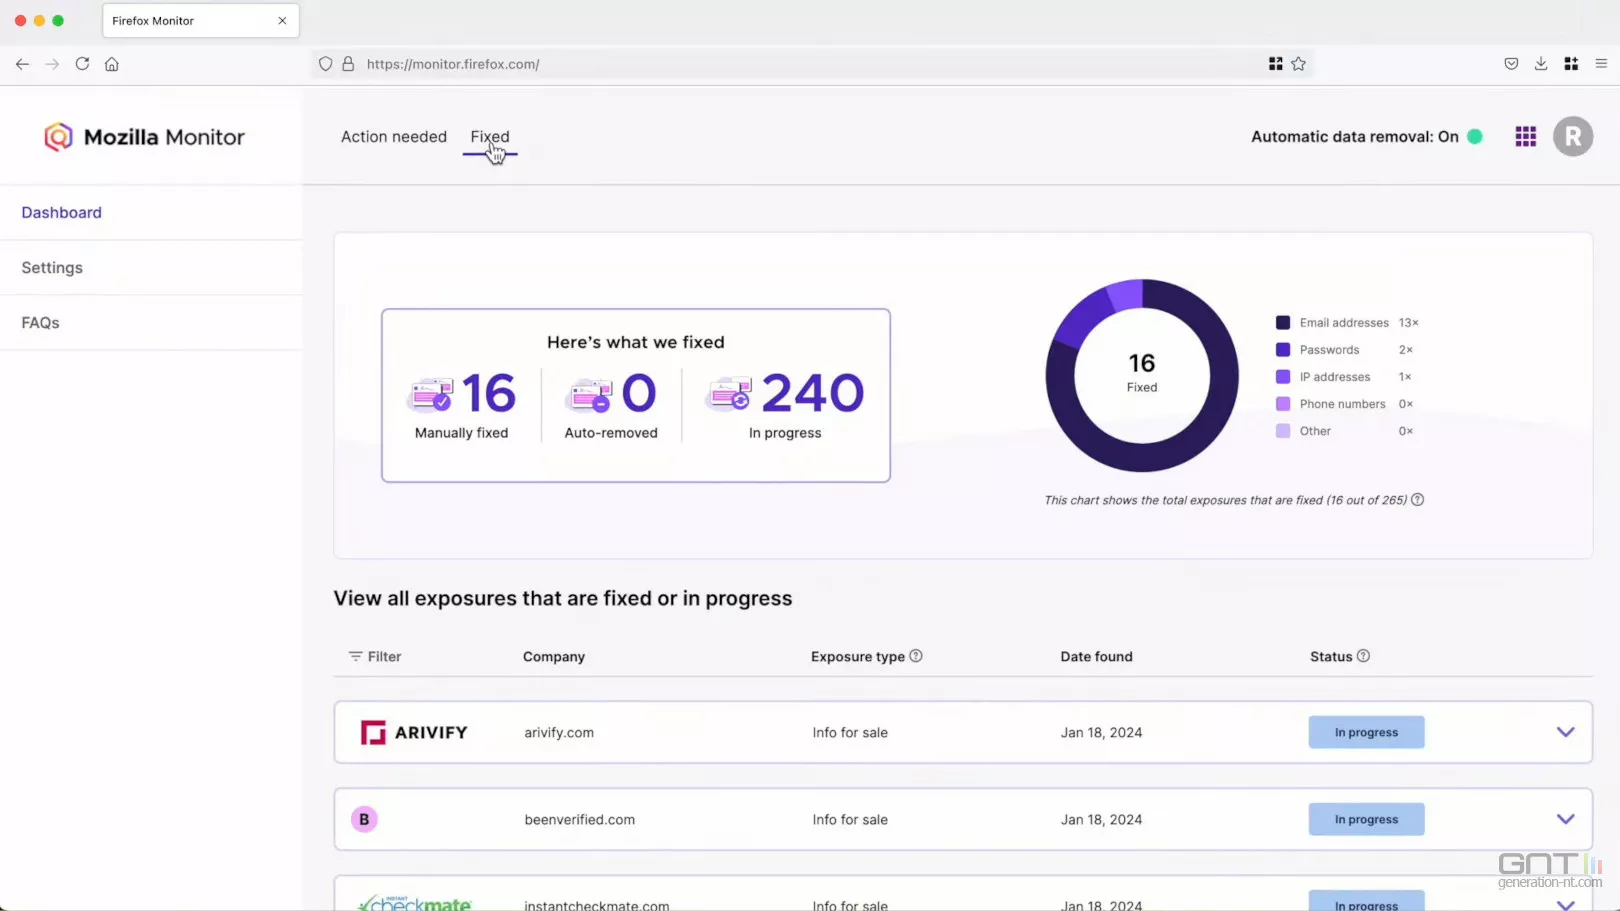Image resolution: width=1620 pixels, height=911 pixels.
Task: Click the green automatic removal status dot
Action: 1475,137
